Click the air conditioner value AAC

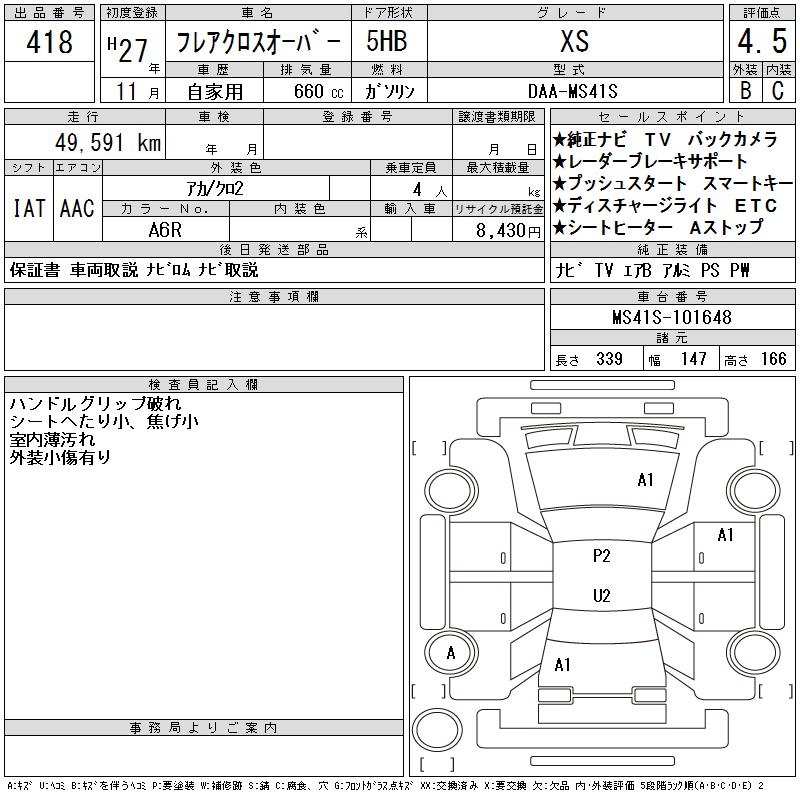coord(77,208)
